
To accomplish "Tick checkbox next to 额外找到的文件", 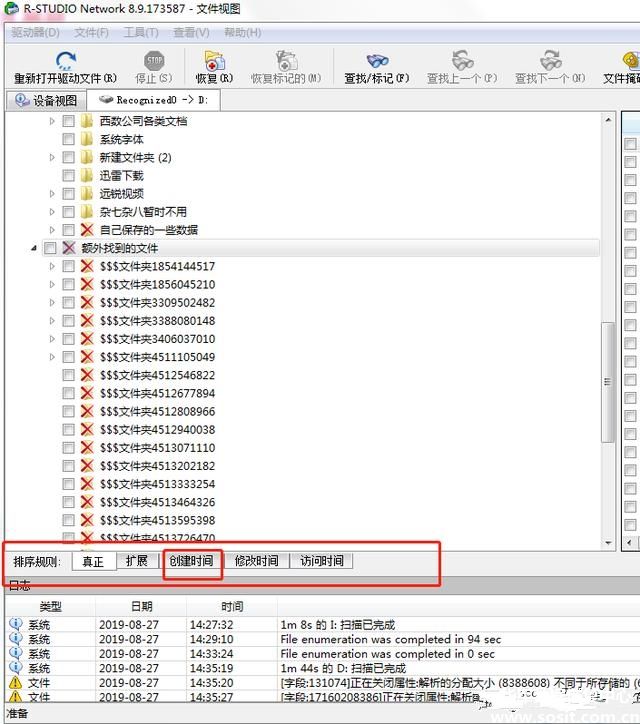I will (x=50, y=248).
